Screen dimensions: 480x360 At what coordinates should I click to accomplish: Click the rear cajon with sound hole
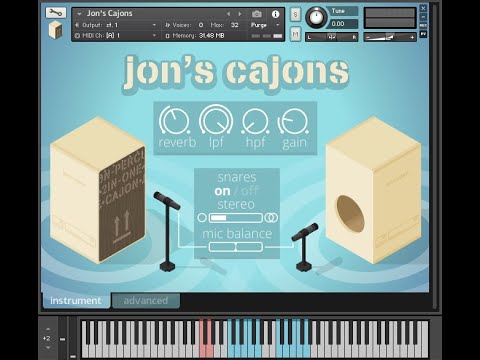(373, 190)
